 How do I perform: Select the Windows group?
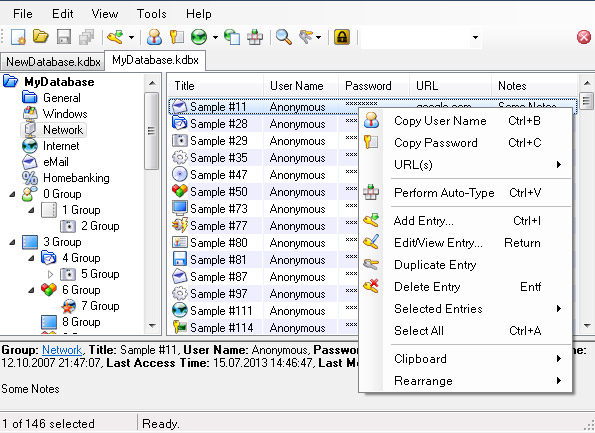tap(65, 114)
